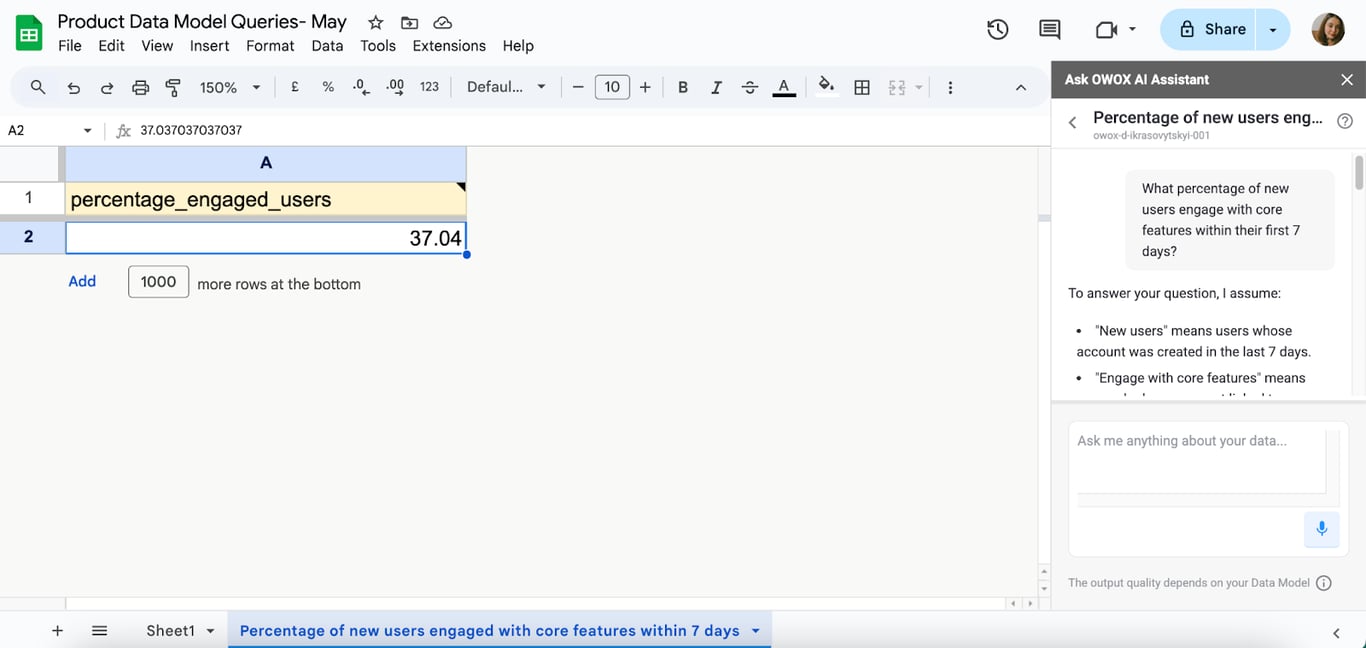Open the all sheets list icon

pos(99,631)
